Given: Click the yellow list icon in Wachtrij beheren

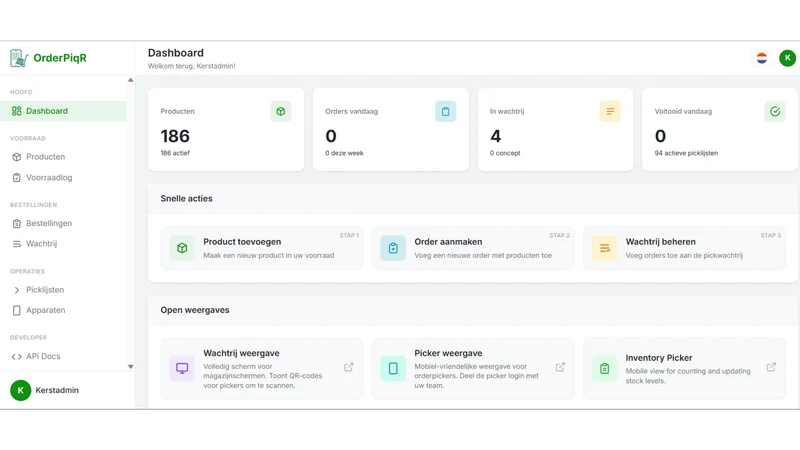Looking at the screenshot, I should click(605, 248).
